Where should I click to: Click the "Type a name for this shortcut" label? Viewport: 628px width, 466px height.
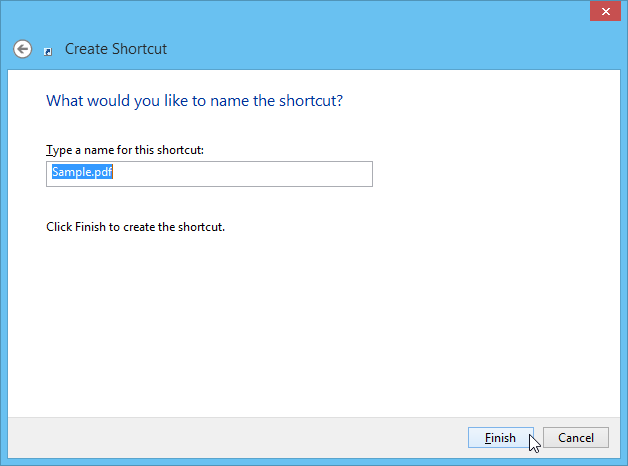tap(125, 150)
